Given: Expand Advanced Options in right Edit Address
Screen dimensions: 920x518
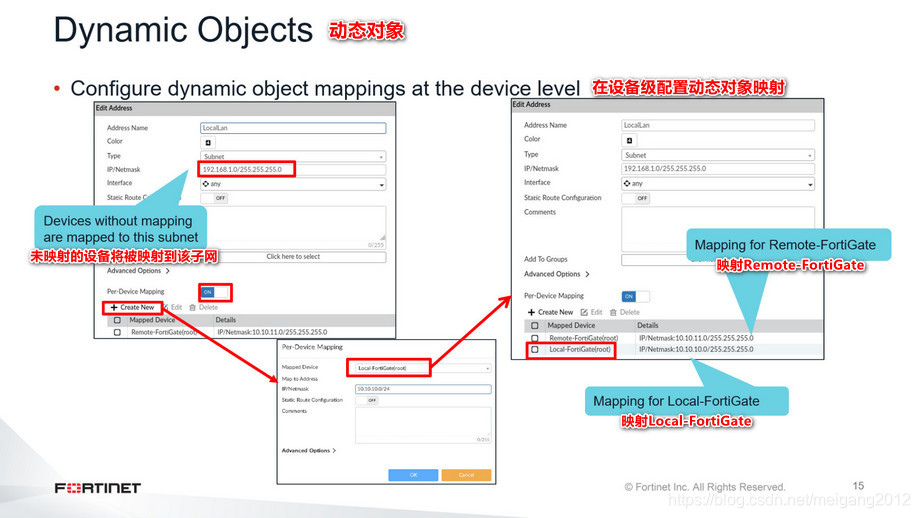Looking at the screenshot, I should 556,274.
